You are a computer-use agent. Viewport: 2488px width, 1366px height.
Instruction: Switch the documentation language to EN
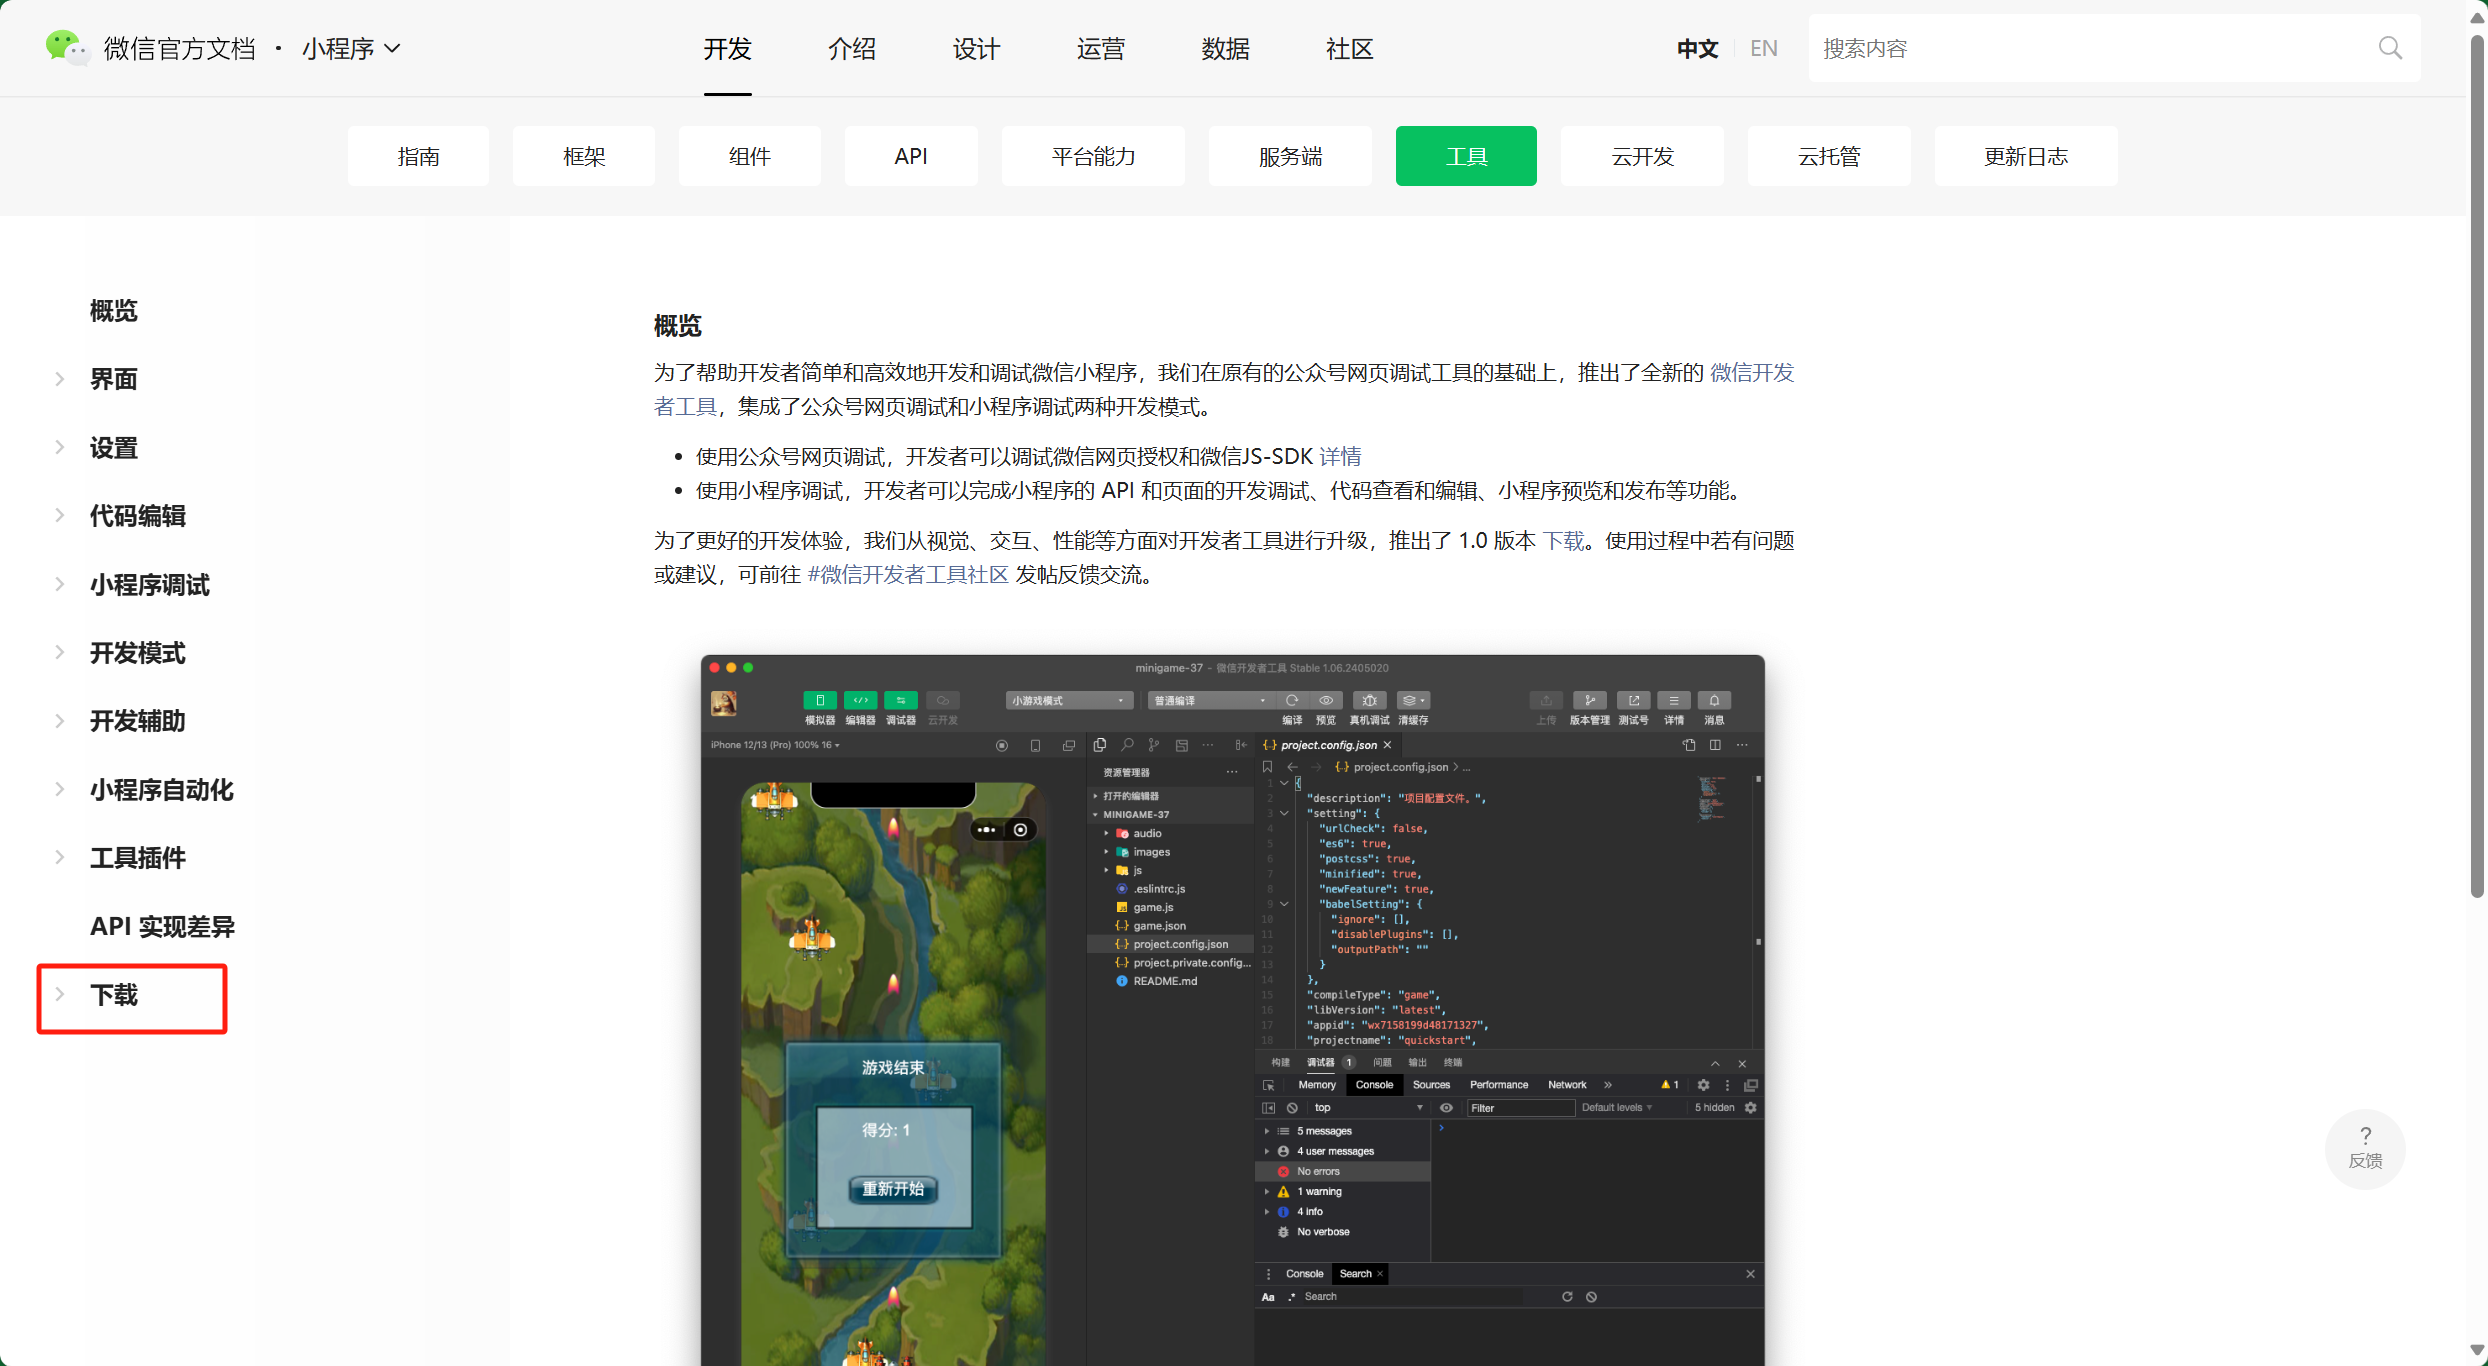pyautogui.click(x=1763, y=47)
